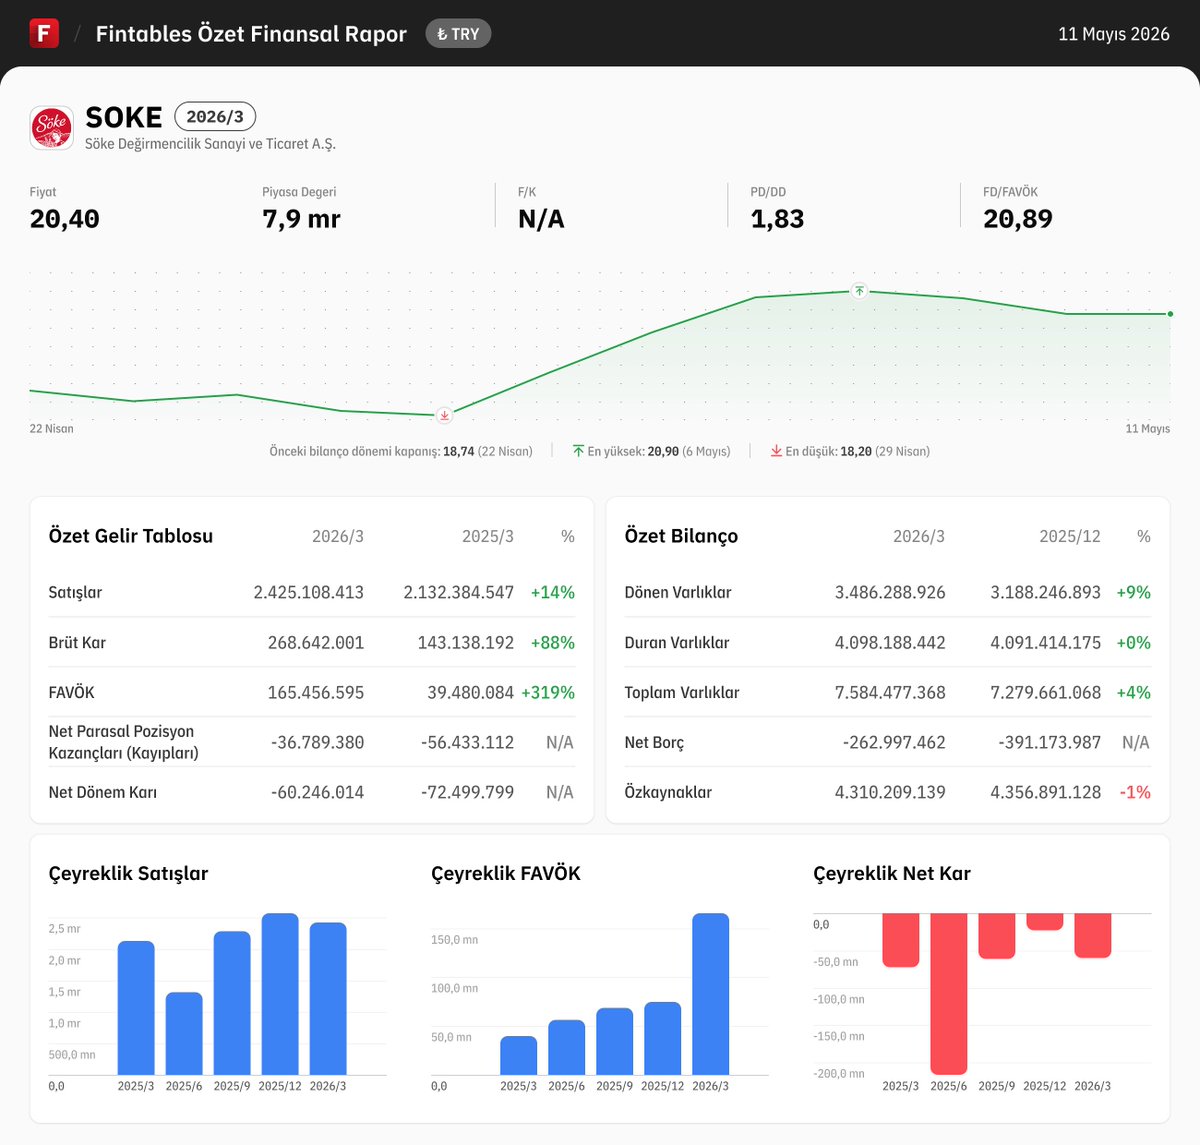1200x1145 pixels.
Task: Click the PD/DD value 1,83
Action: pos(777,219)
